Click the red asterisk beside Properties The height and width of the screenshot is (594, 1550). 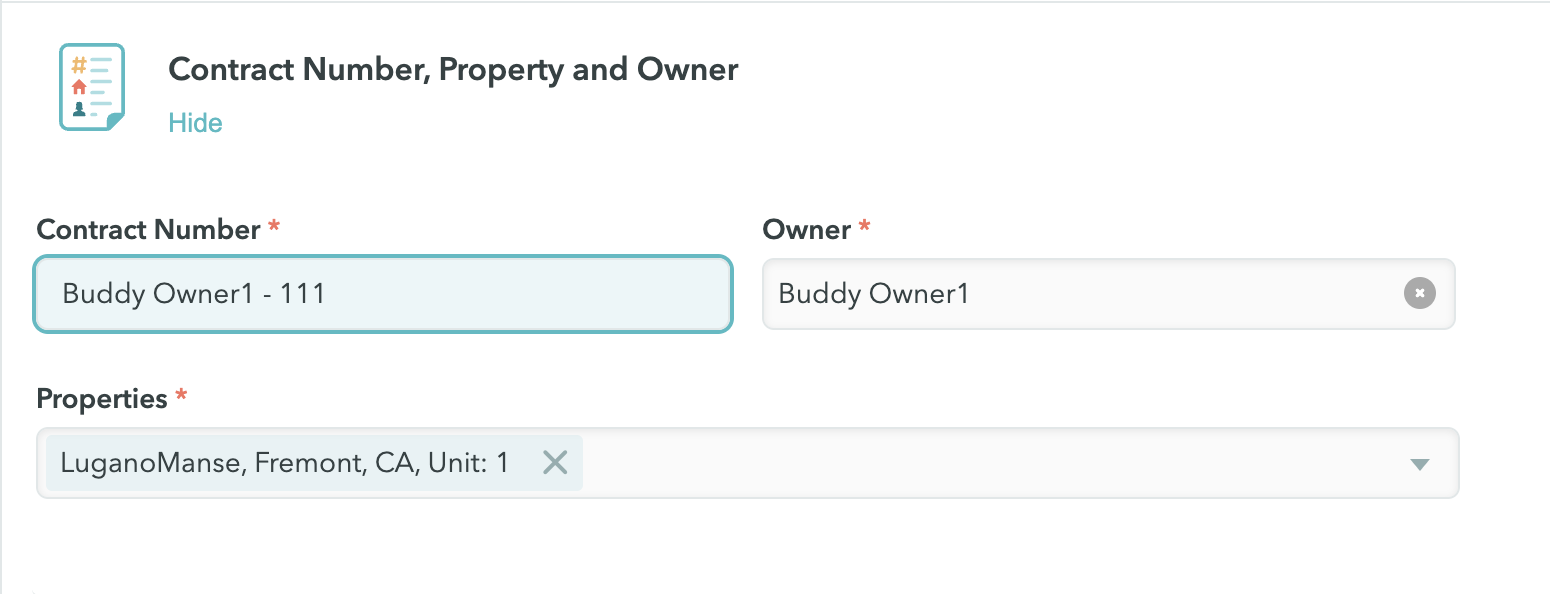coord(181,395)
